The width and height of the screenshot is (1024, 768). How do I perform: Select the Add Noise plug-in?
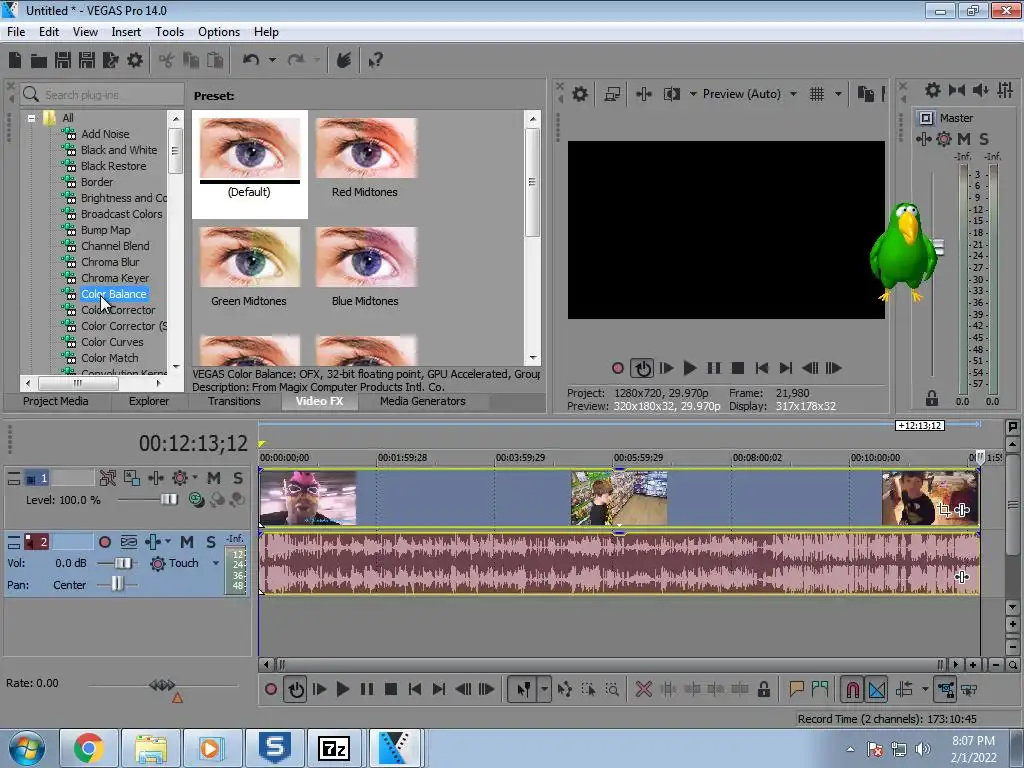click(x=105, y=134)
